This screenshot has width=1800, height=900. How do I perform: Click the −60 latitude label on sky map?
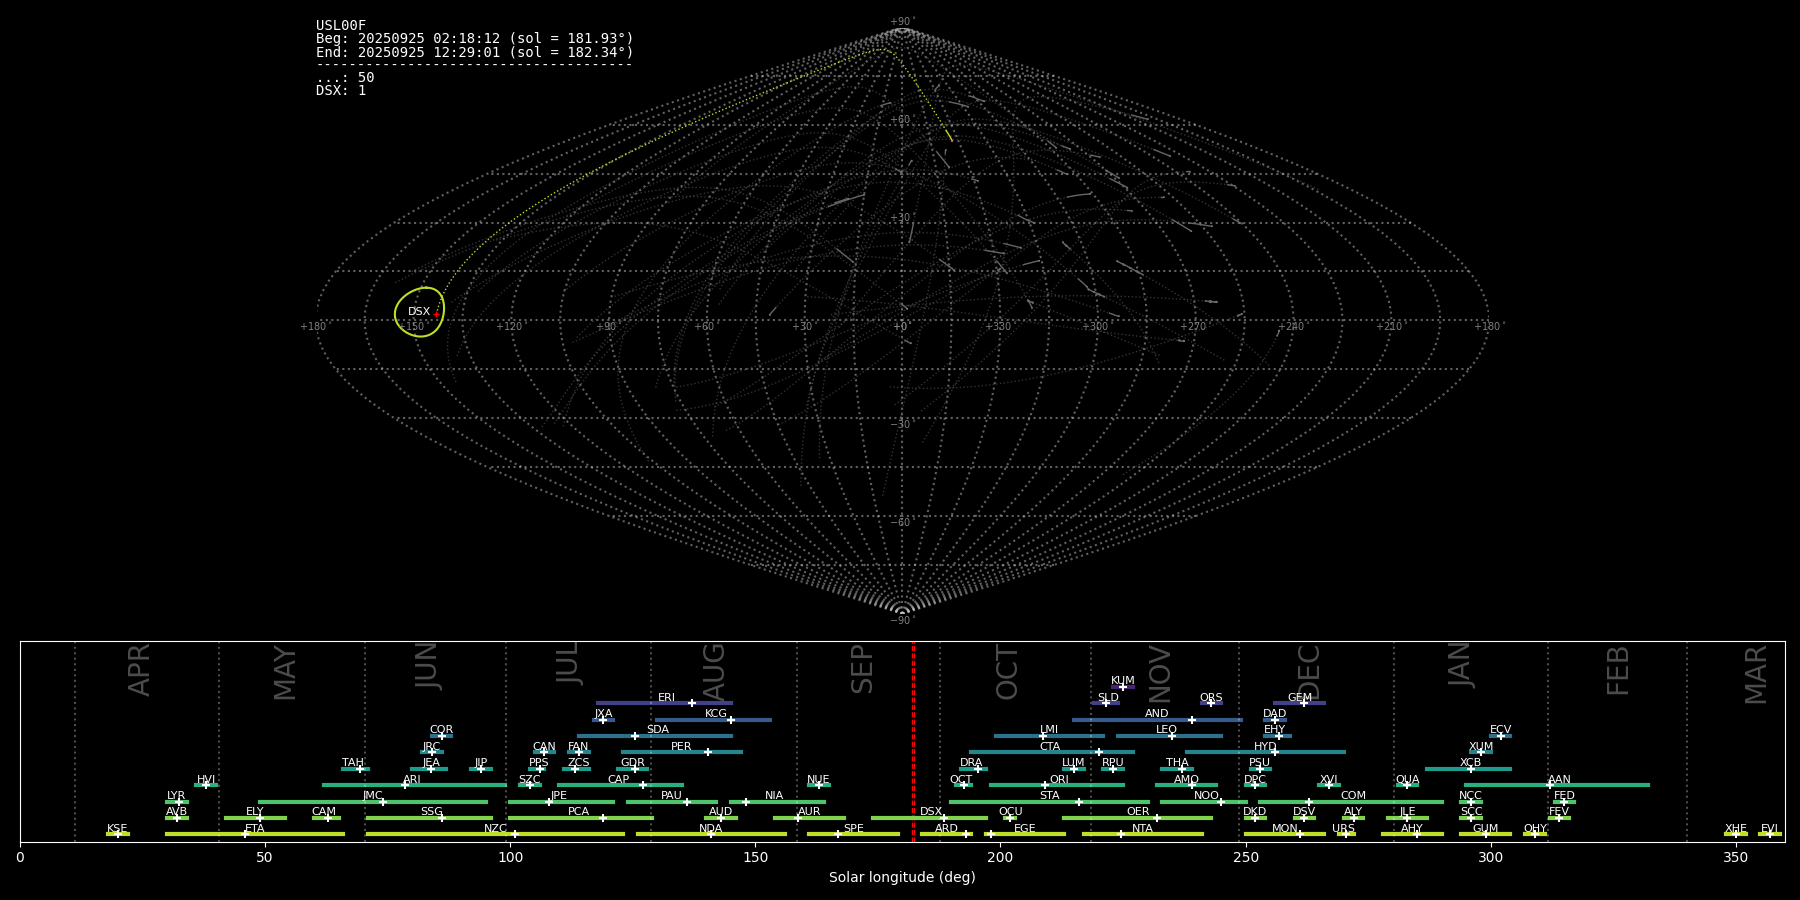901,522
